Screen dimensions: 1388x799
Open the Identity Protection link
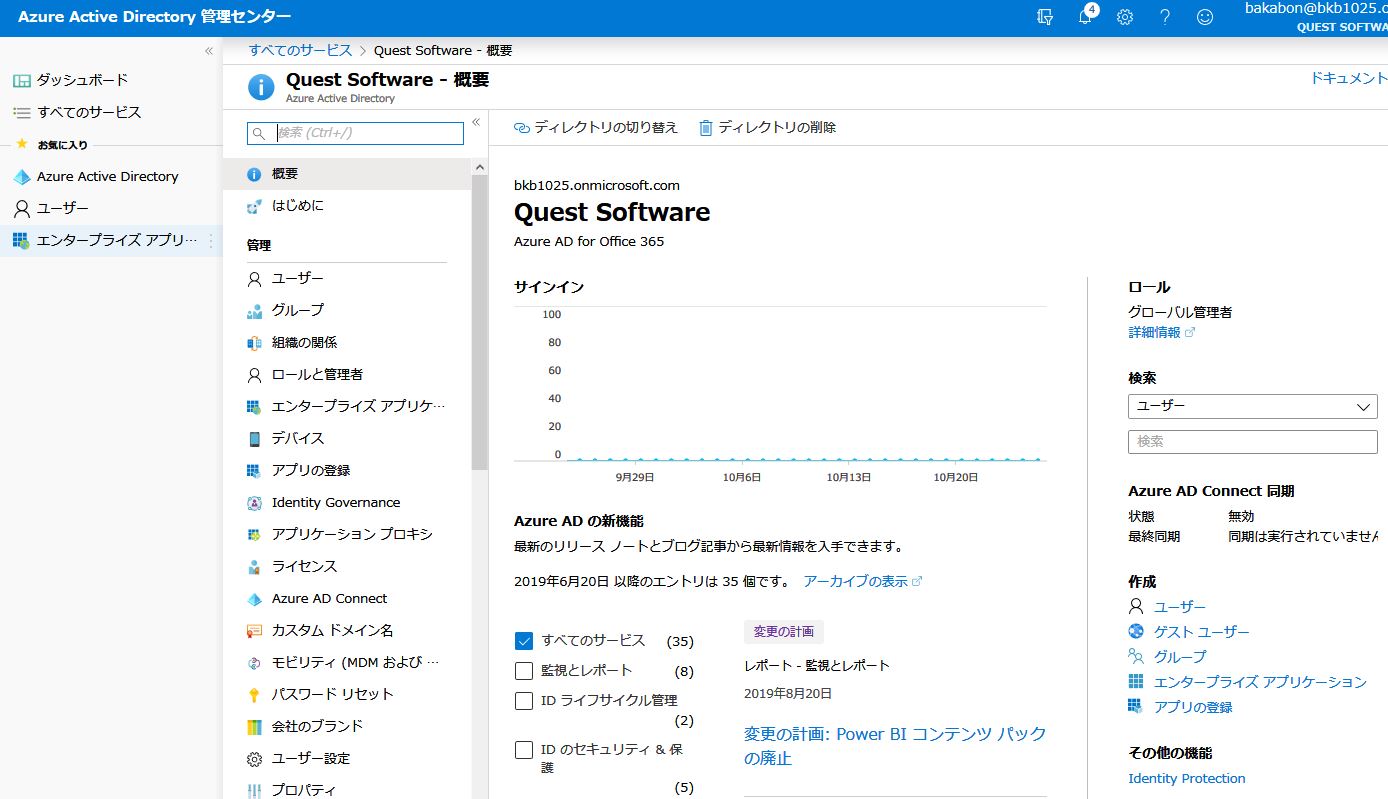coord(1187,779)
